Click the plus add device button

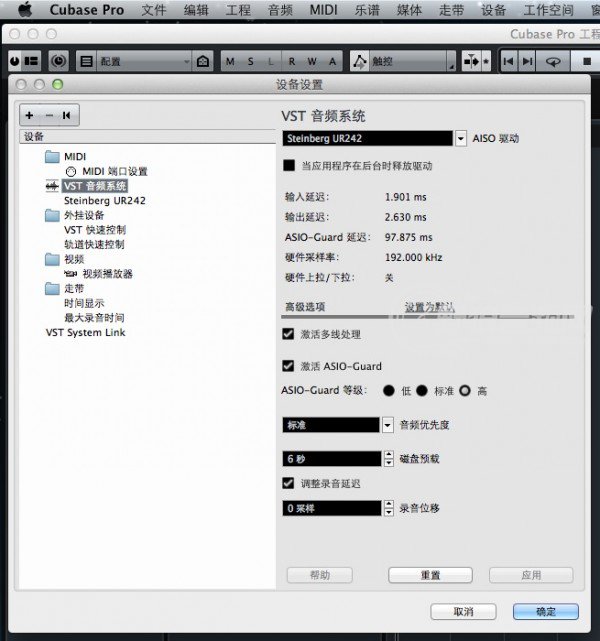[29, 115]
